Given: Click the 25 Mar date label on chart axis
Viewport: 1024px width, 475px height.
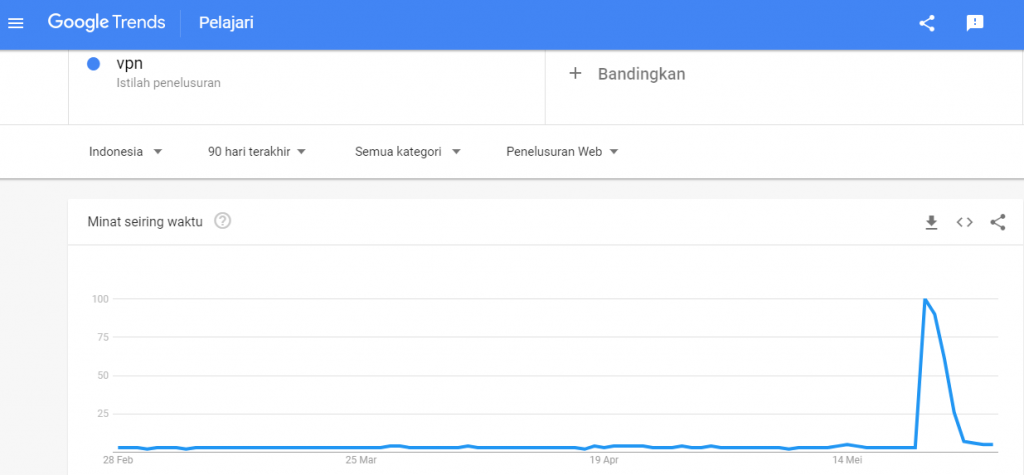Looking at the screenshot, I should [361, 460].
